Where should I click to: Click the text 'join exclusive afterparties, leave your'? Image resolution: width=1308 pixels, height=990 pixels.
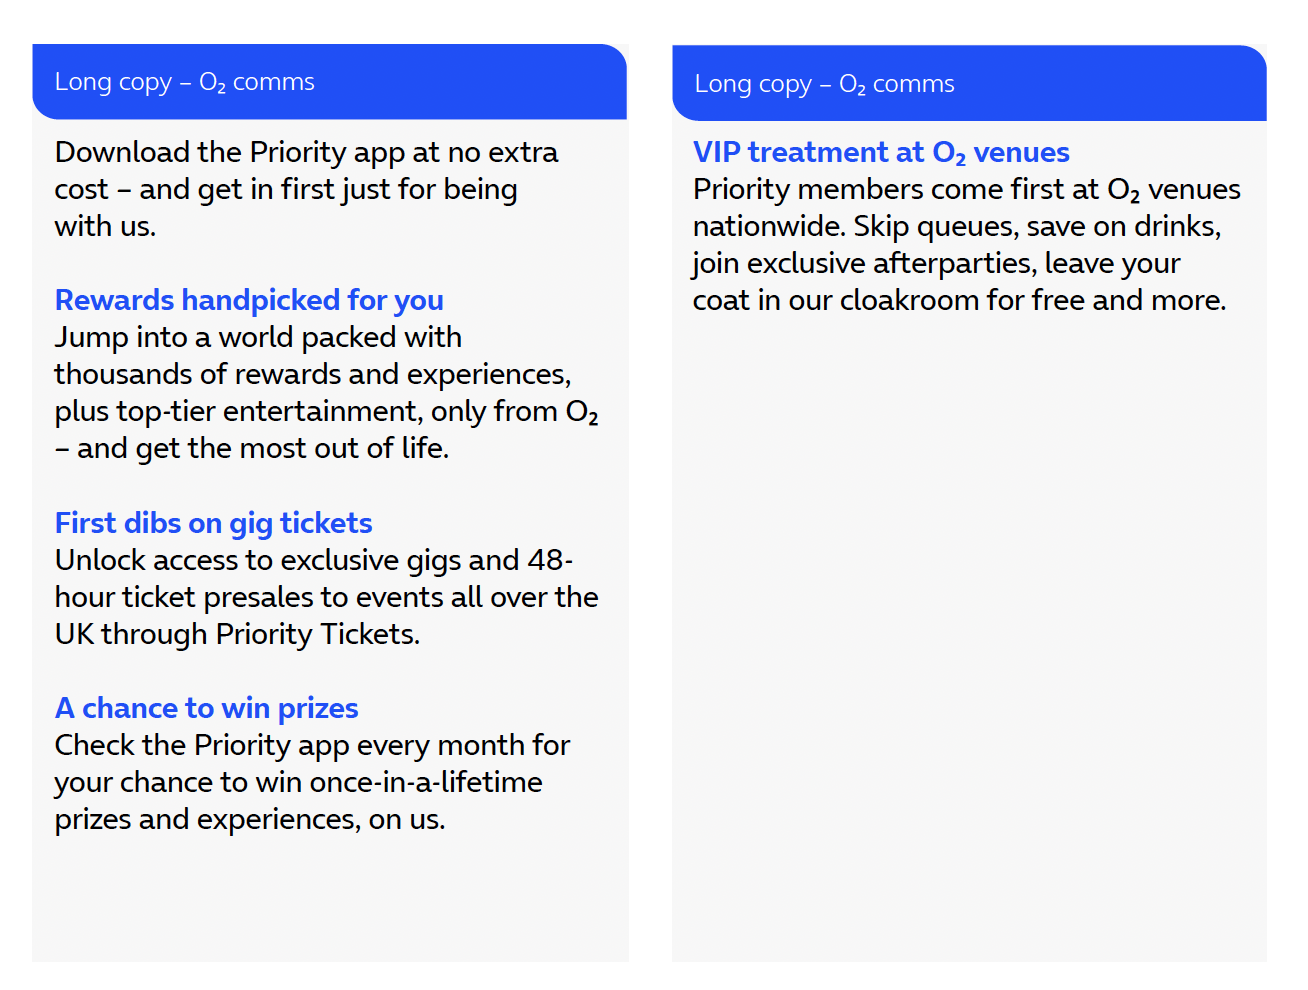(x=936, y=263)
